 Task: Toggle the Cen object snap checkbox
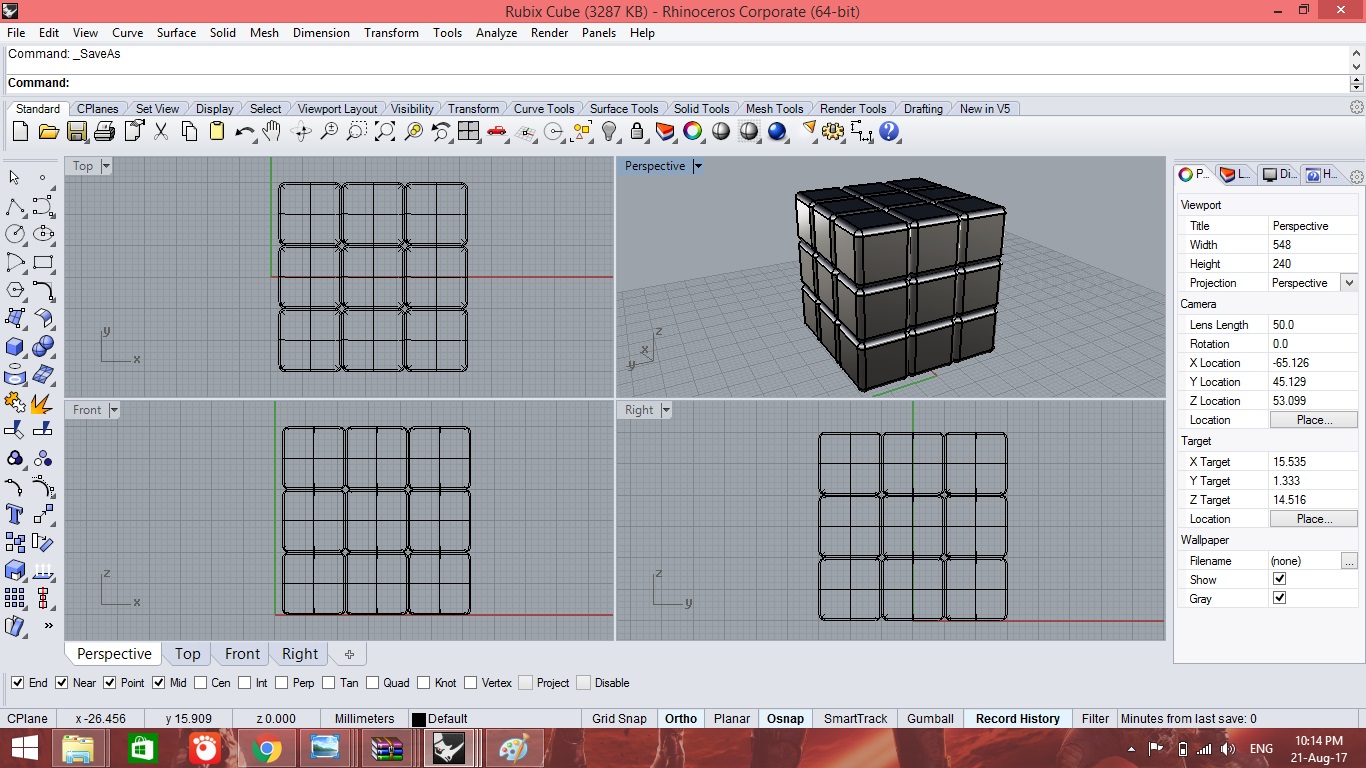tap(201, 683)
